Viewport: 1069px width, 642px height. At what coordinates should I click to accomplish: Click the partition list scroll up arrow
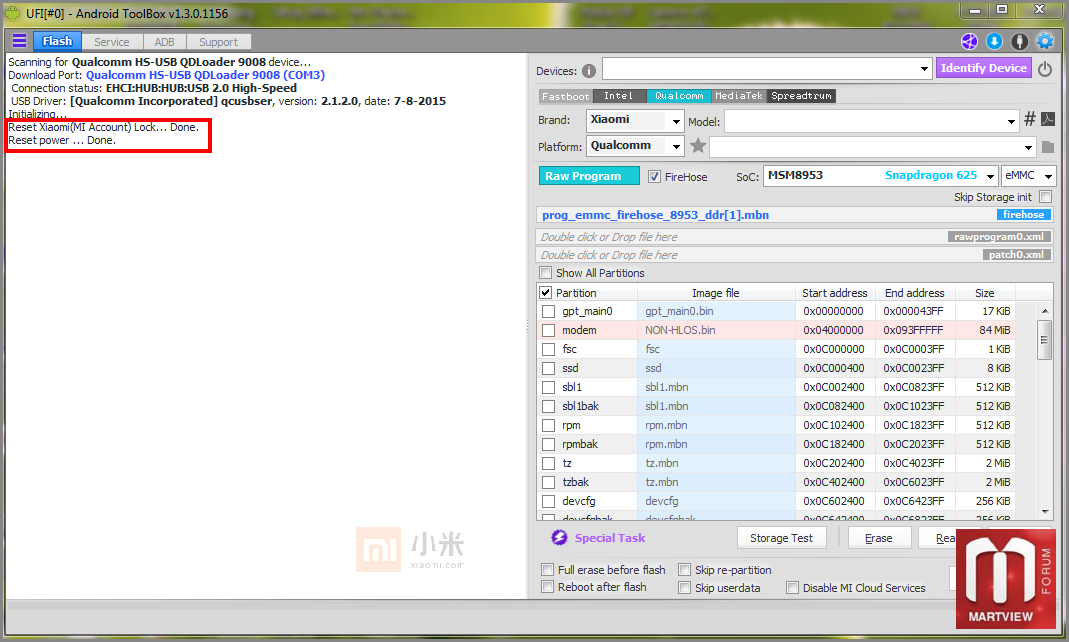[1044, 311]
